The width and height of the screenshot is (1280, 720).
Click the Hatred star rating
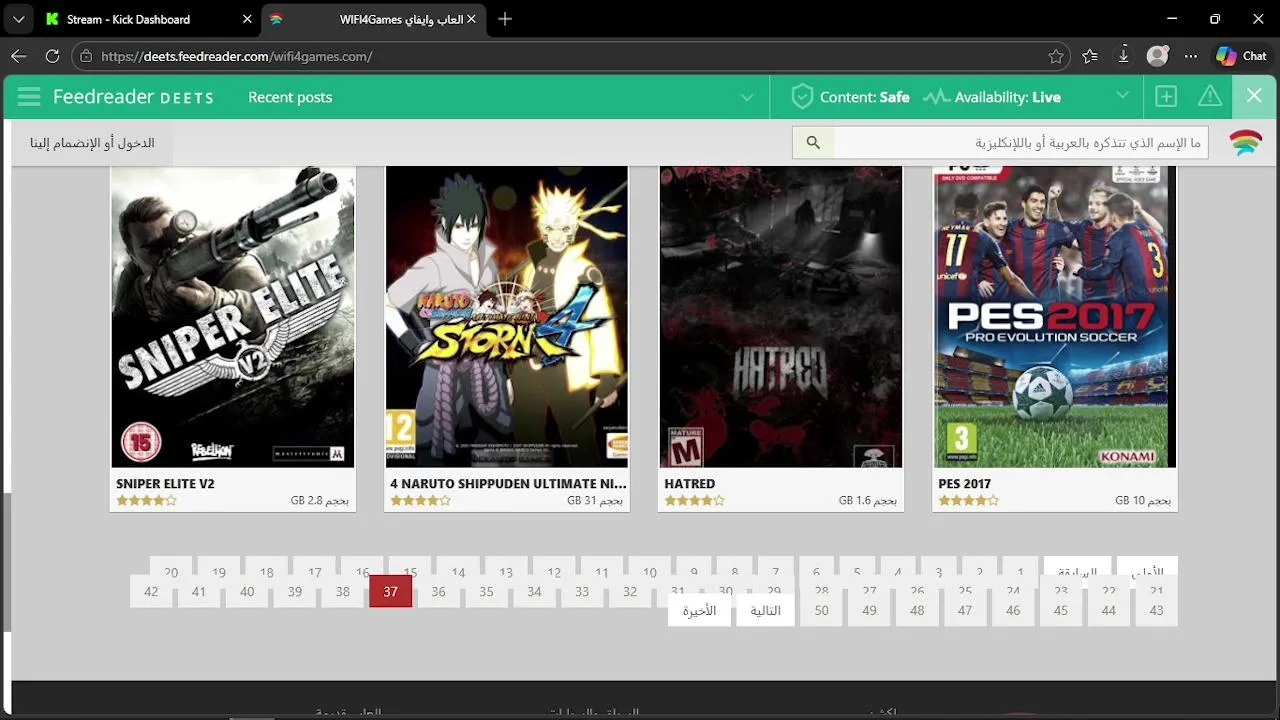point(694,500)
